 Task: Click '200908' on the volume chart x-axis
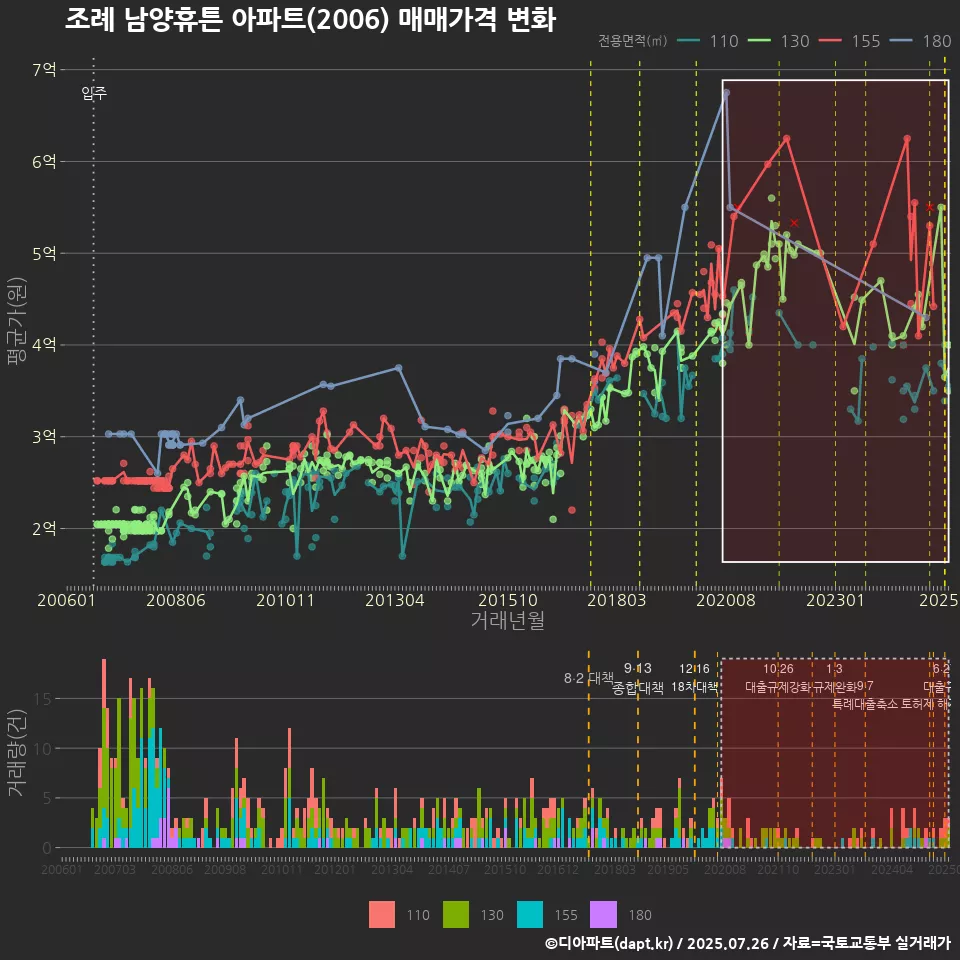coord(225,869)
